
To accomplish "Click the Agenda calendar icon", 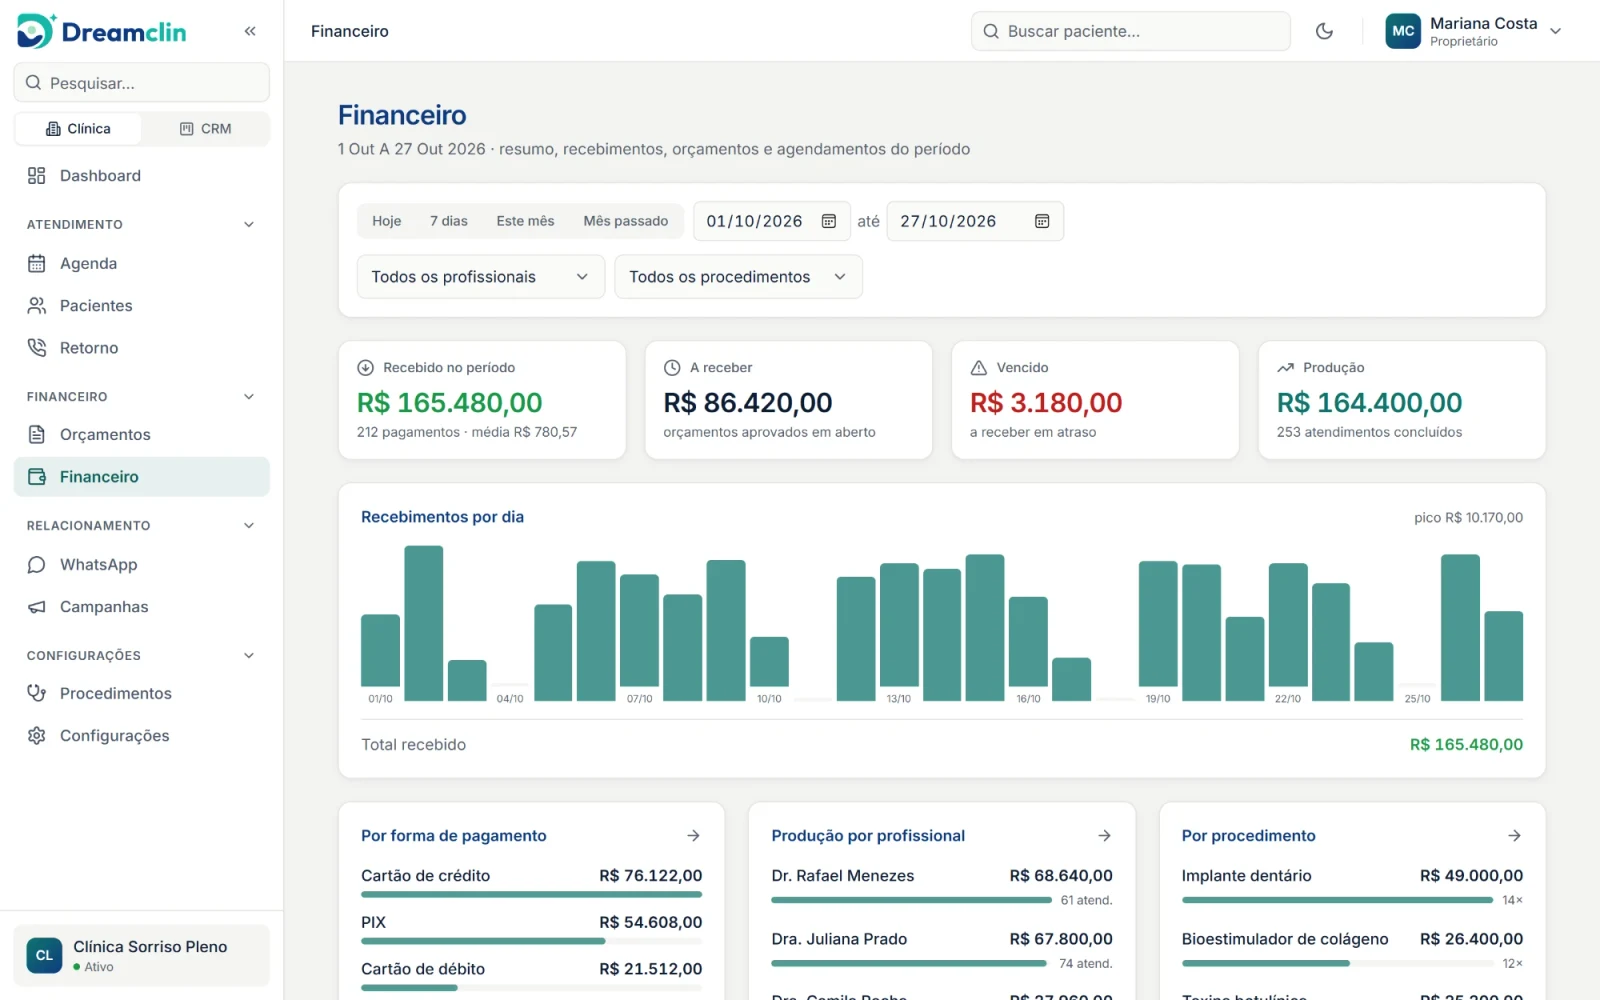I will coord(37,263).
